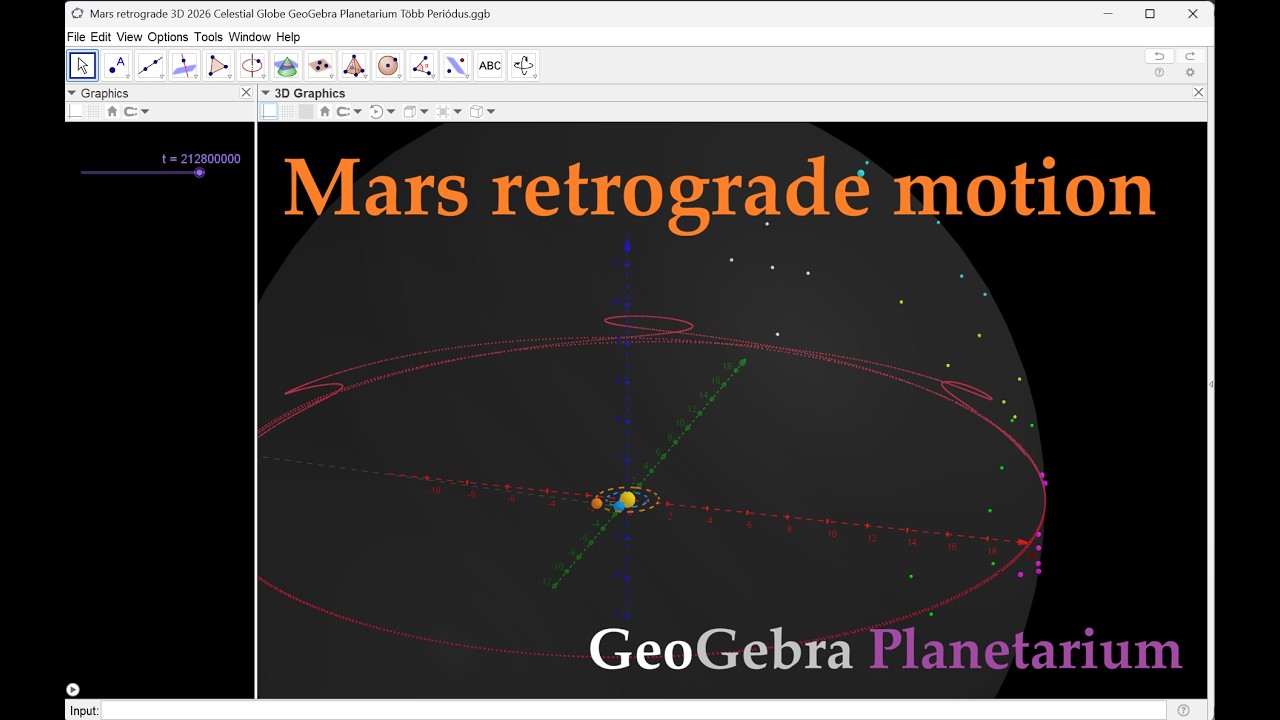Click the Input bar field
1280x720 pixels.
click(x=633, y=710)
